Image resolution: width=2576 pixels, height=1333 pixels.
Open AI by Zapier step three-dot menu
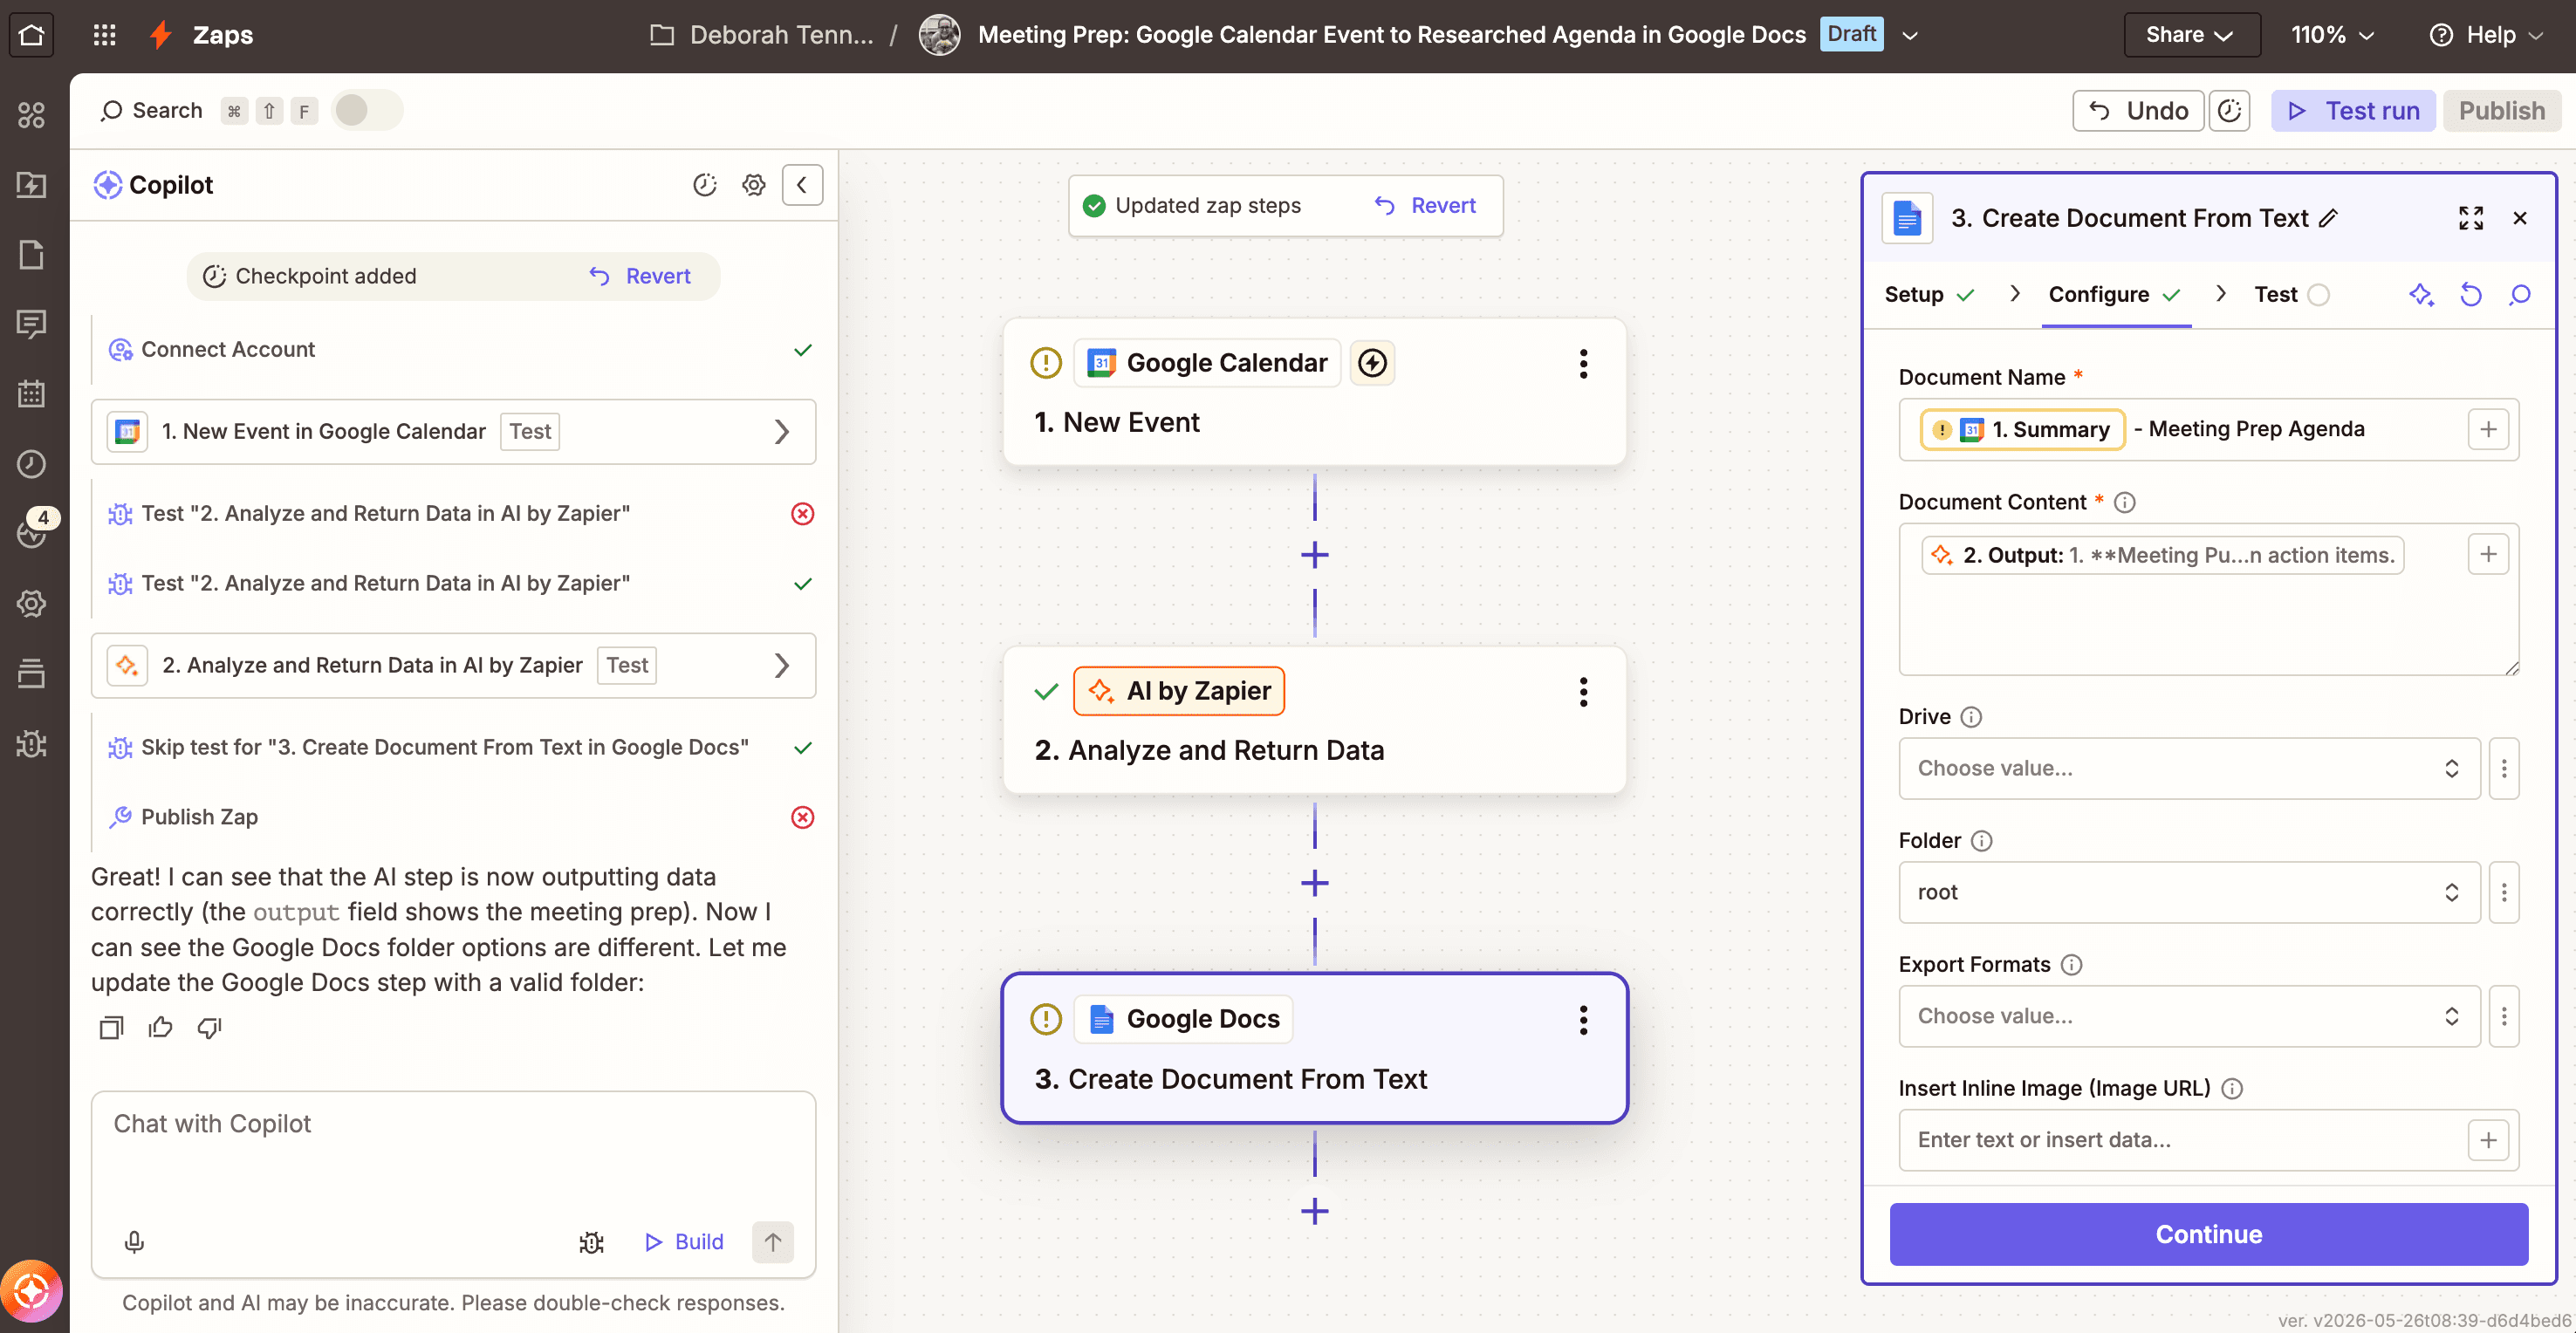pos(1582,691)
